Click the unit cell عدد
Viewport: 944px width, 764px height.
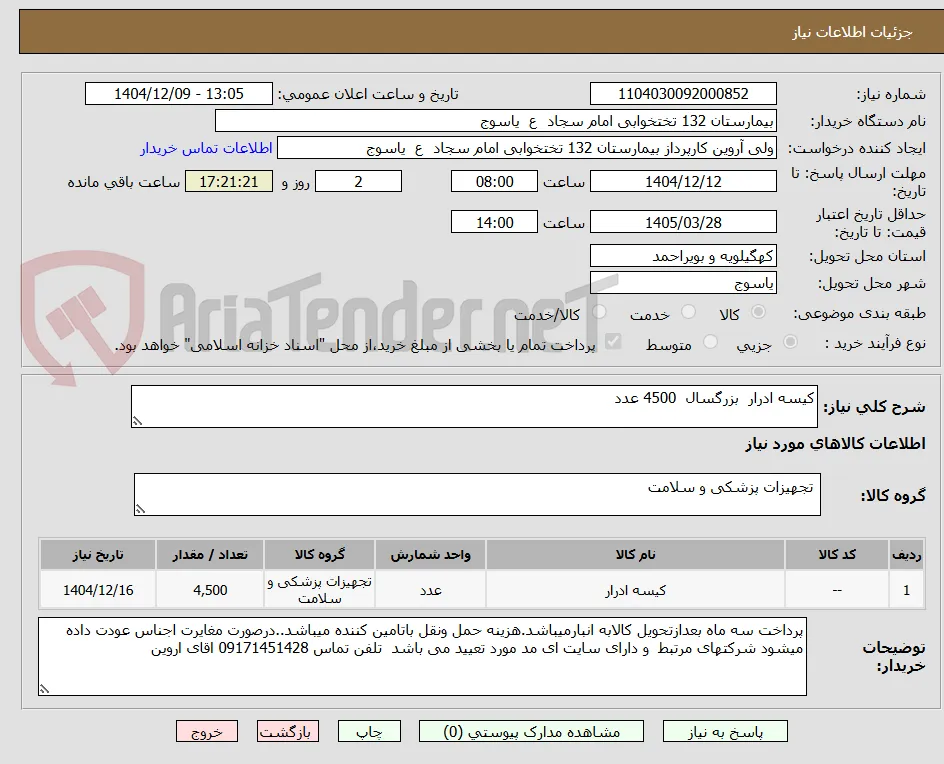pyautogui.click(x=430, y=591)
